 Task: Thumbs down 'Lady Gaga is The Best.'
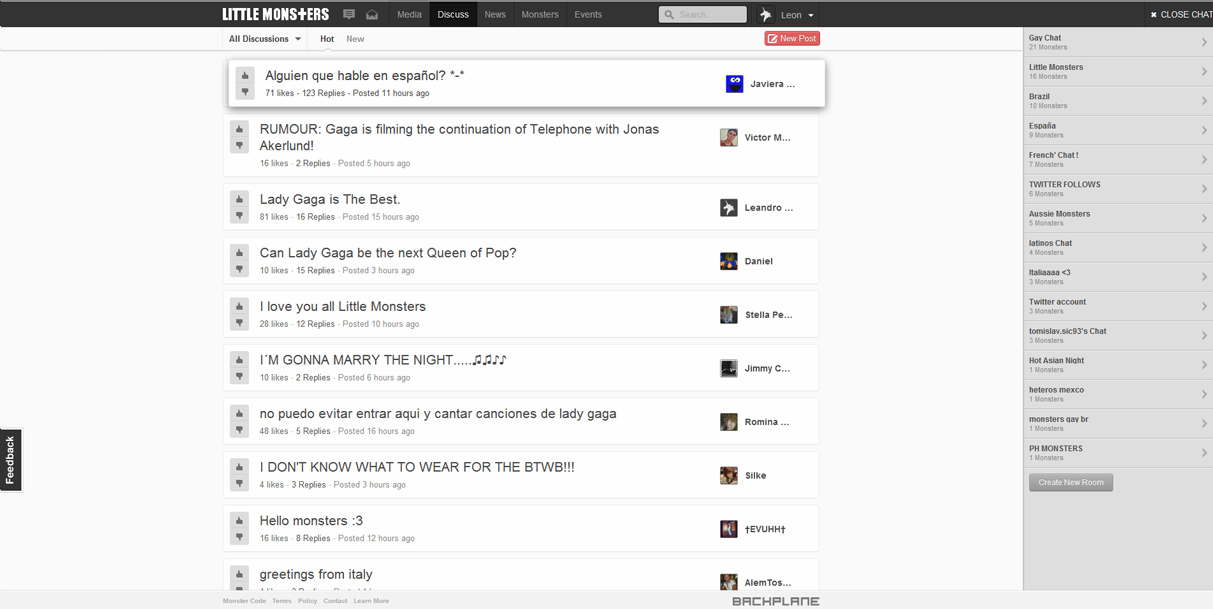click(239, 216)
